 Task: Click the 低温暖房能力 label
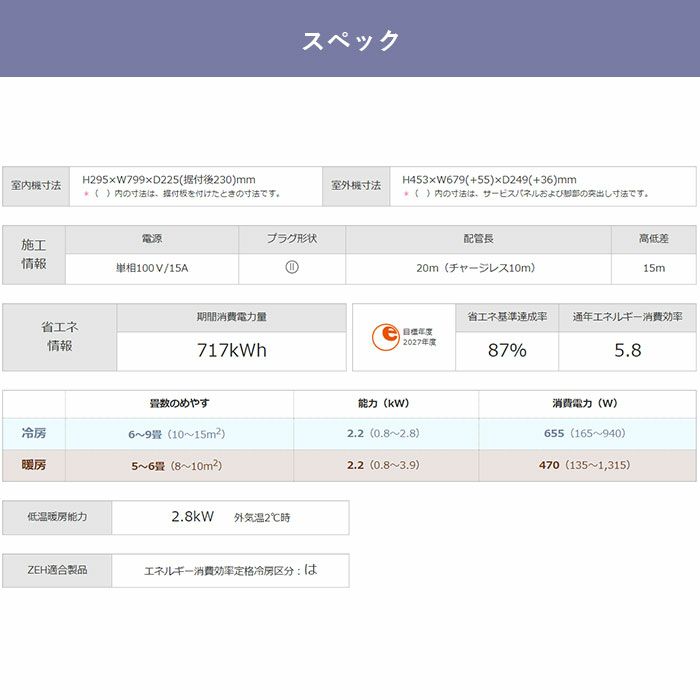coord(57,517)
